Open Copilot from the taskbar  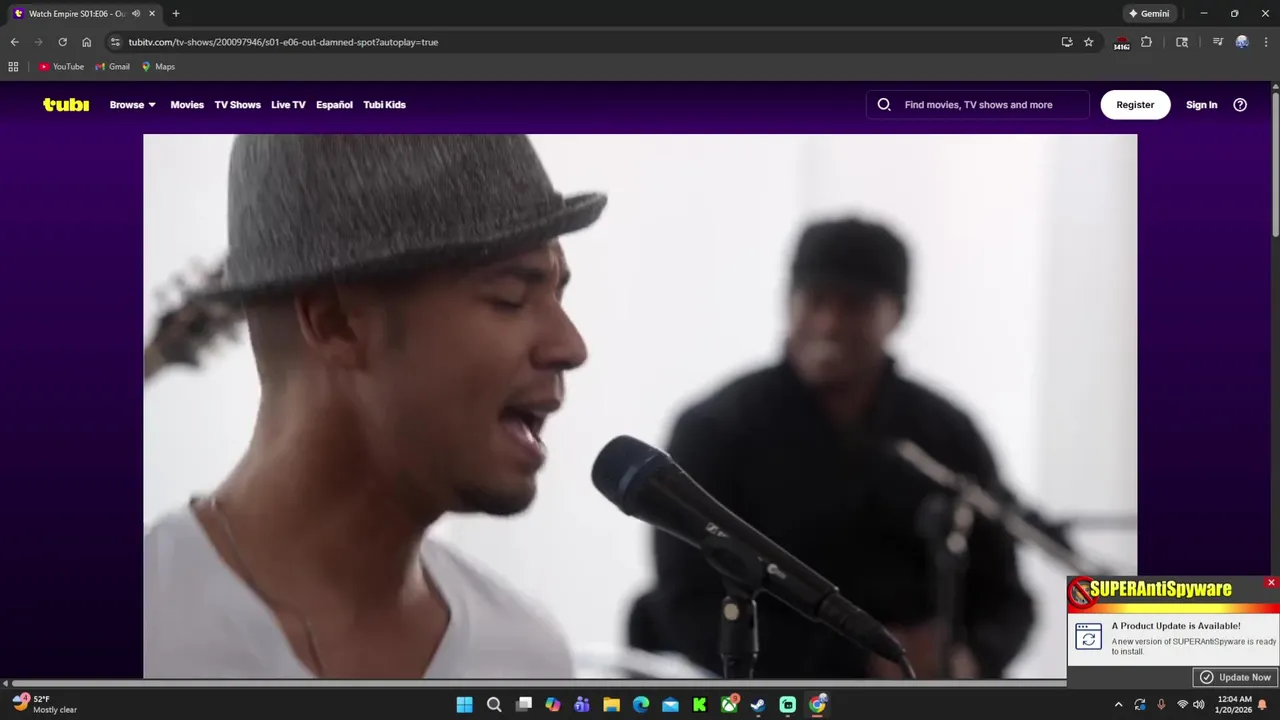[x=553, y=705]
